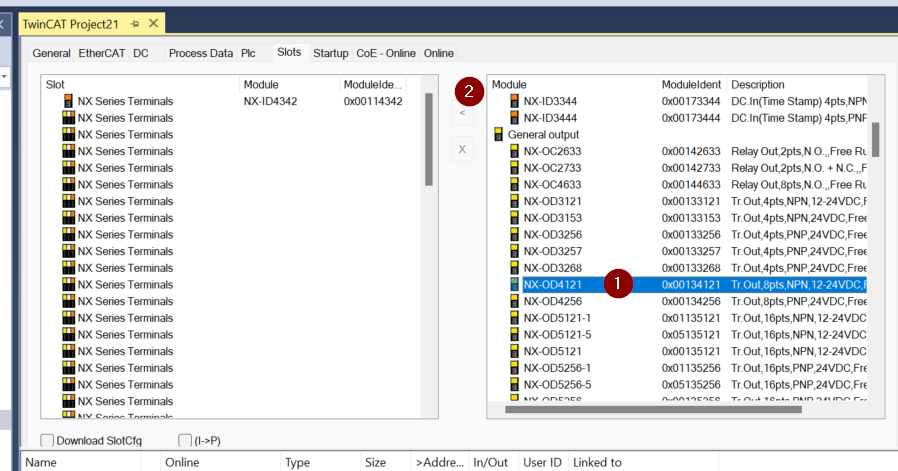This screenshot has width=898, height=471.
Task: Click the icon next to NX-OD5256-5
Action: click(x=514, y=384)
